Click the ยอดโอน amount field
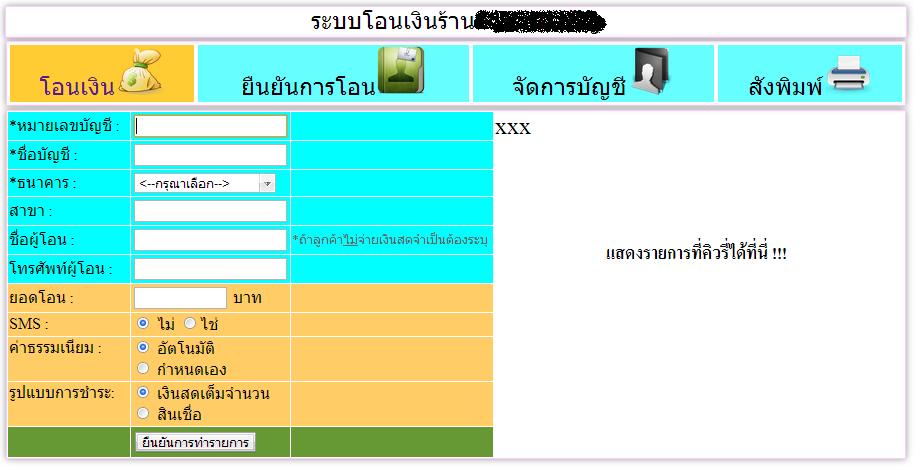The width and height of the screenshot is (919, 471). point(181,298)
